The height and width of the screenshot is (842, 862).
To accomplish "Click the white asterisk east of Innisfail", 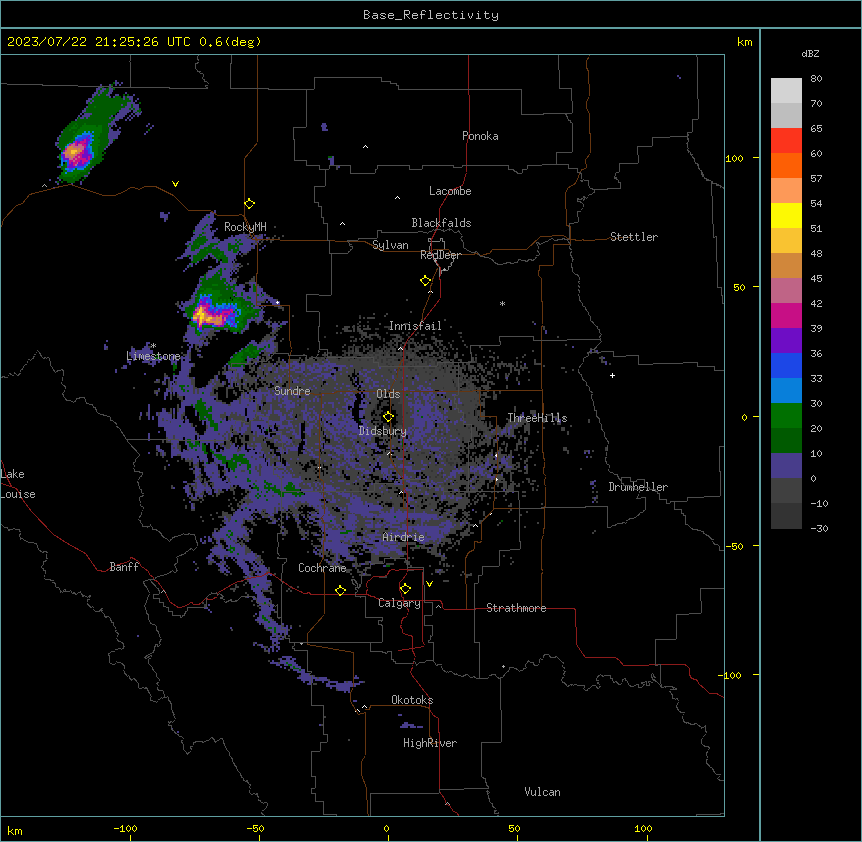I will (502, 303).
